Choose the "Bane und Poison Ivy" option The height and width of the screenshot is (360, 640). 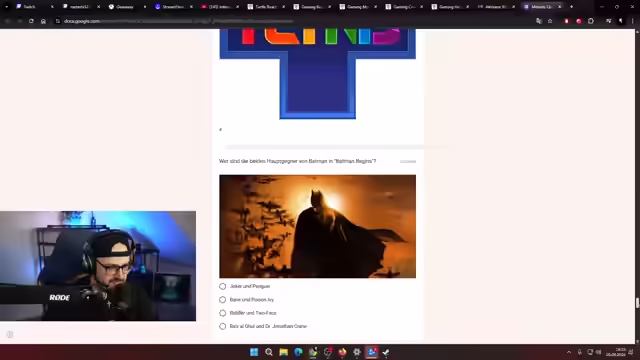coord(222,300)
